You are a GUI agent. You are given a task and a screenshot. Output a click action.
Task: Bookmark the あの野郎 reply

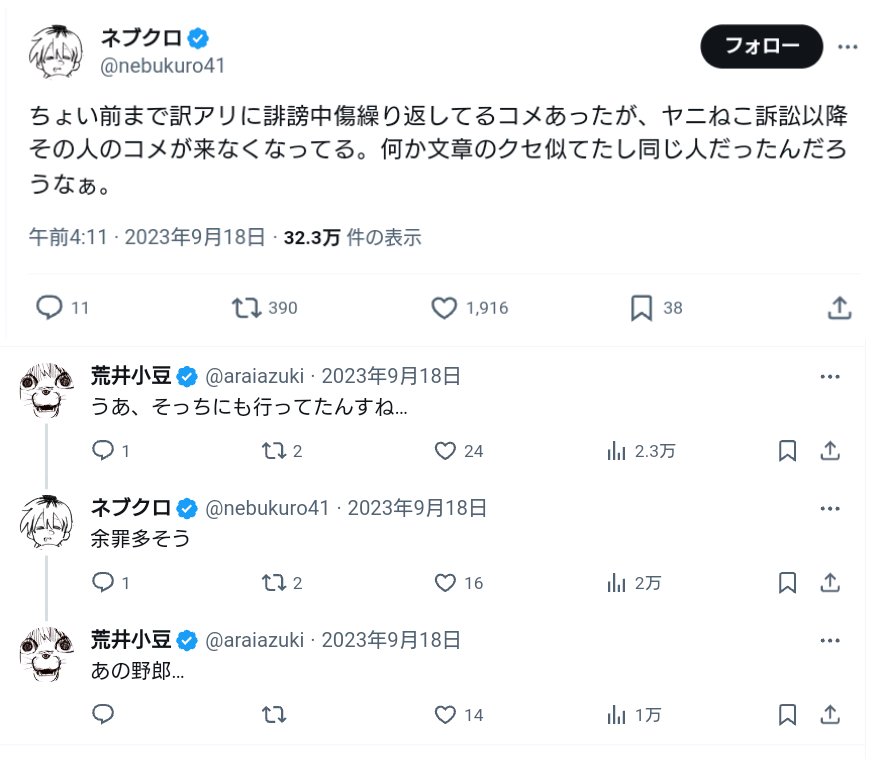[x=788, y=714]
